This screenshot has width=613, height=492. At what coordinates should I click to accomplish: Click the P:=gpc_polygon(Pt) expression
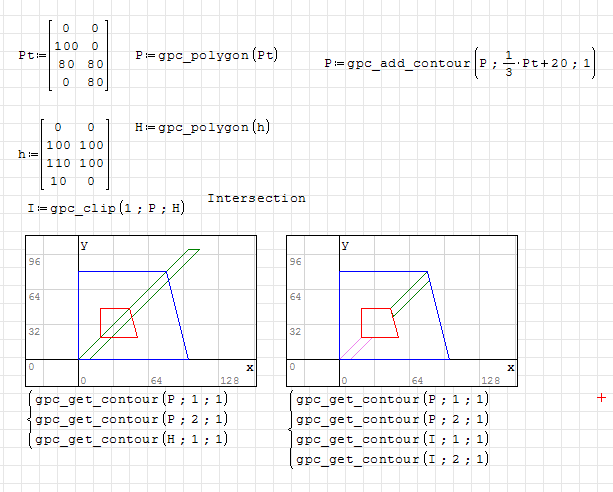(206, 55)
